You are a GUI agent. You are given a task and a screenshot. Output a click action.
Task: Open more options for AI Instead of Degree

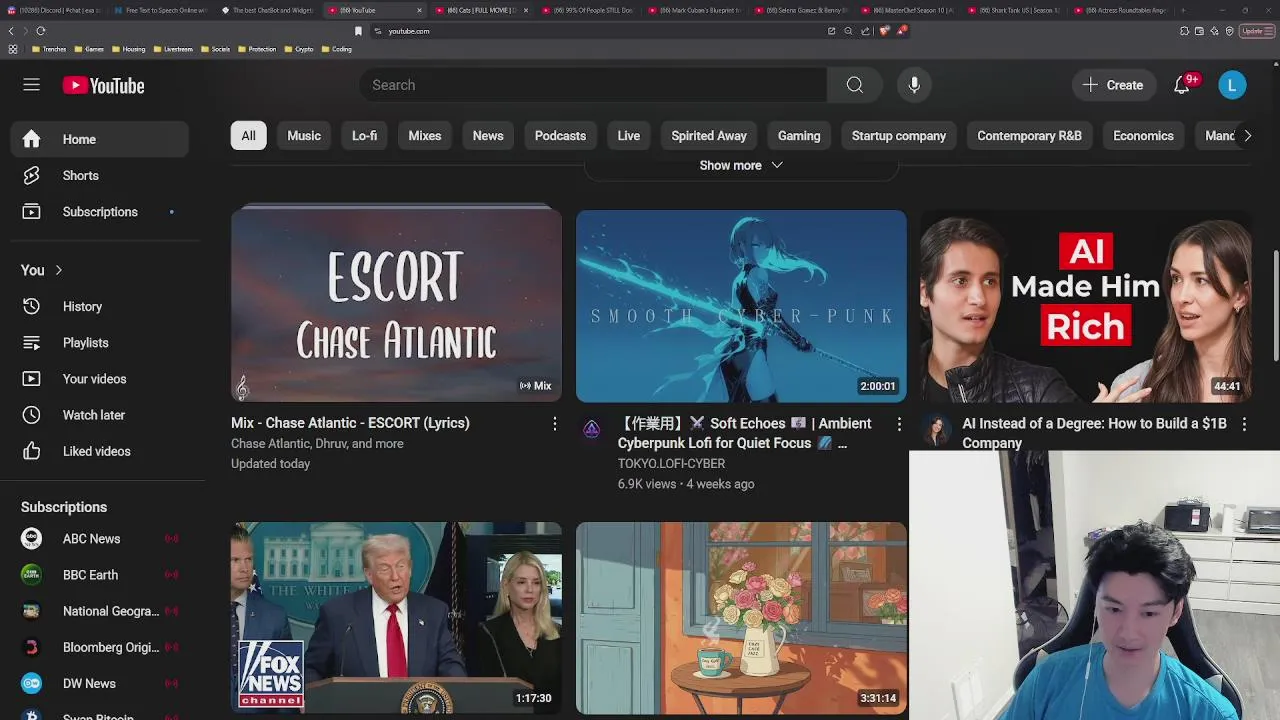point(1244,424)
